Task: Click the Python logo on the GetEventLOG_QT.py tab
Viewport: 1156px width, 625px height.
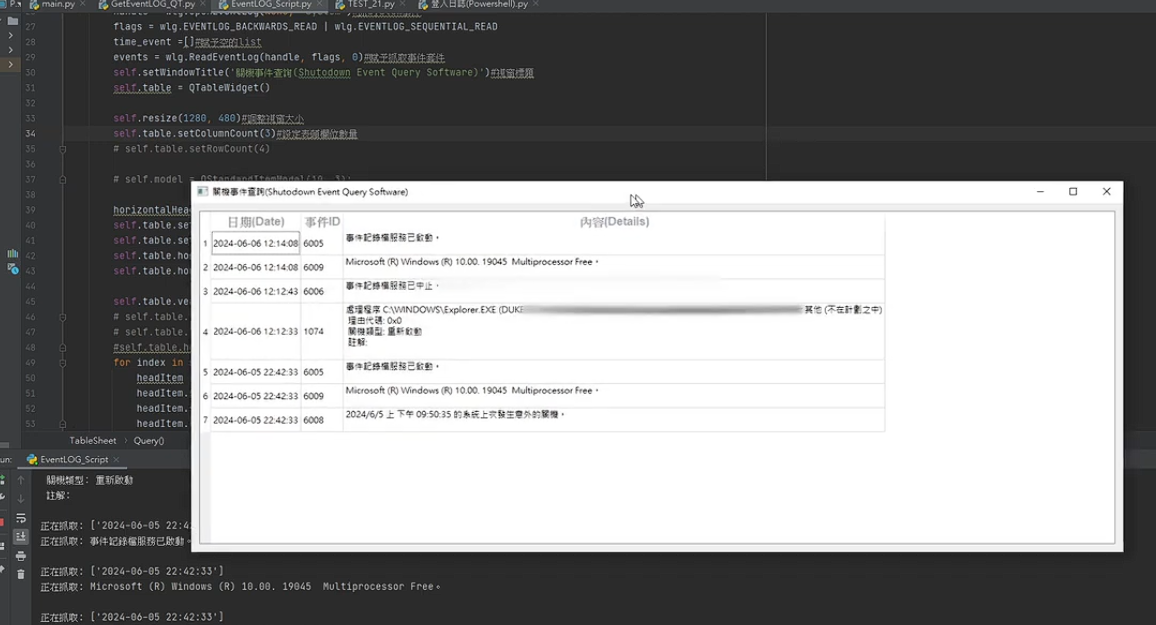Action: pos(103,4)
